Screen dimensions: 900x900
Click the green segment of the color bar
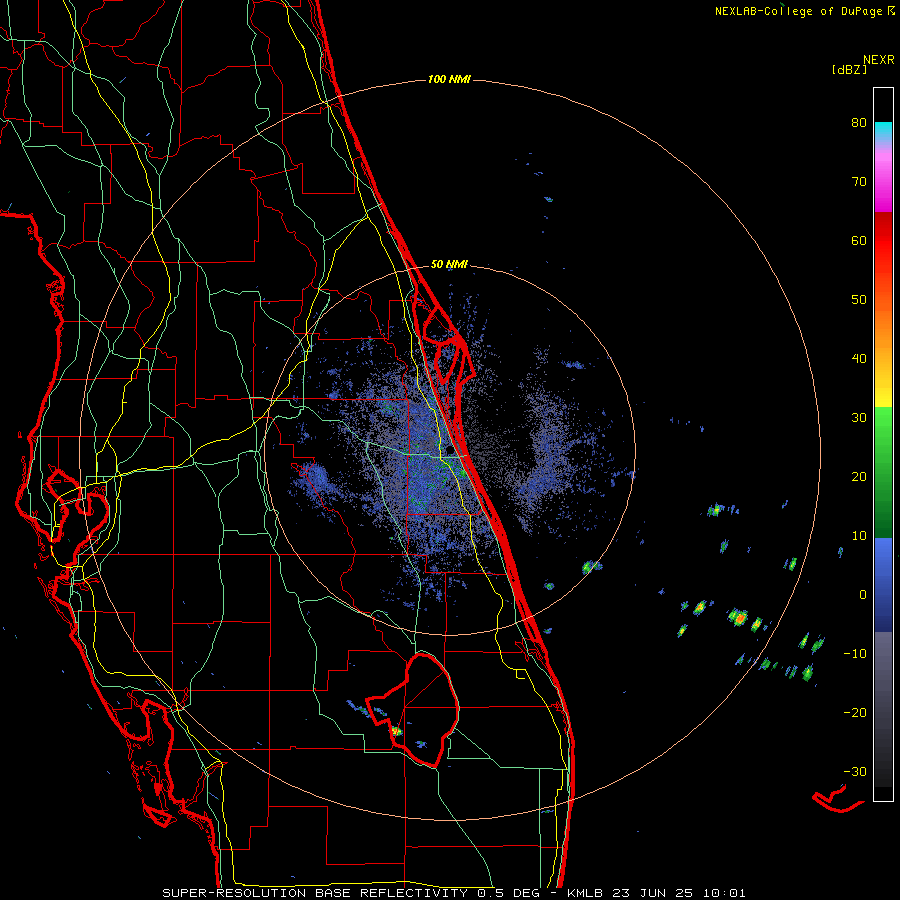click(x=883, y=472)
